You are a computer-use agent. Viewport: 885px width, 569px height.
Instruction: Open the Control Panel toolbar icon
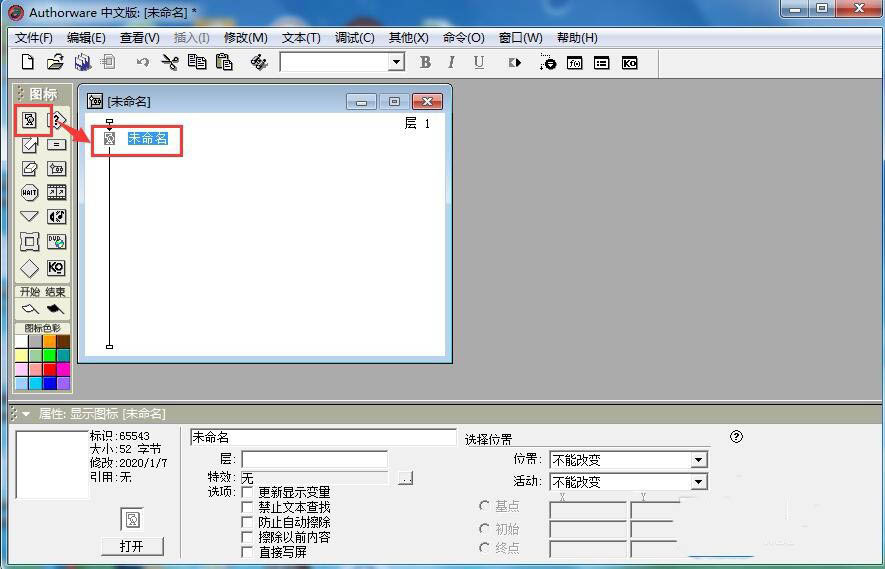pyautogui.click(x=547, y=62)
